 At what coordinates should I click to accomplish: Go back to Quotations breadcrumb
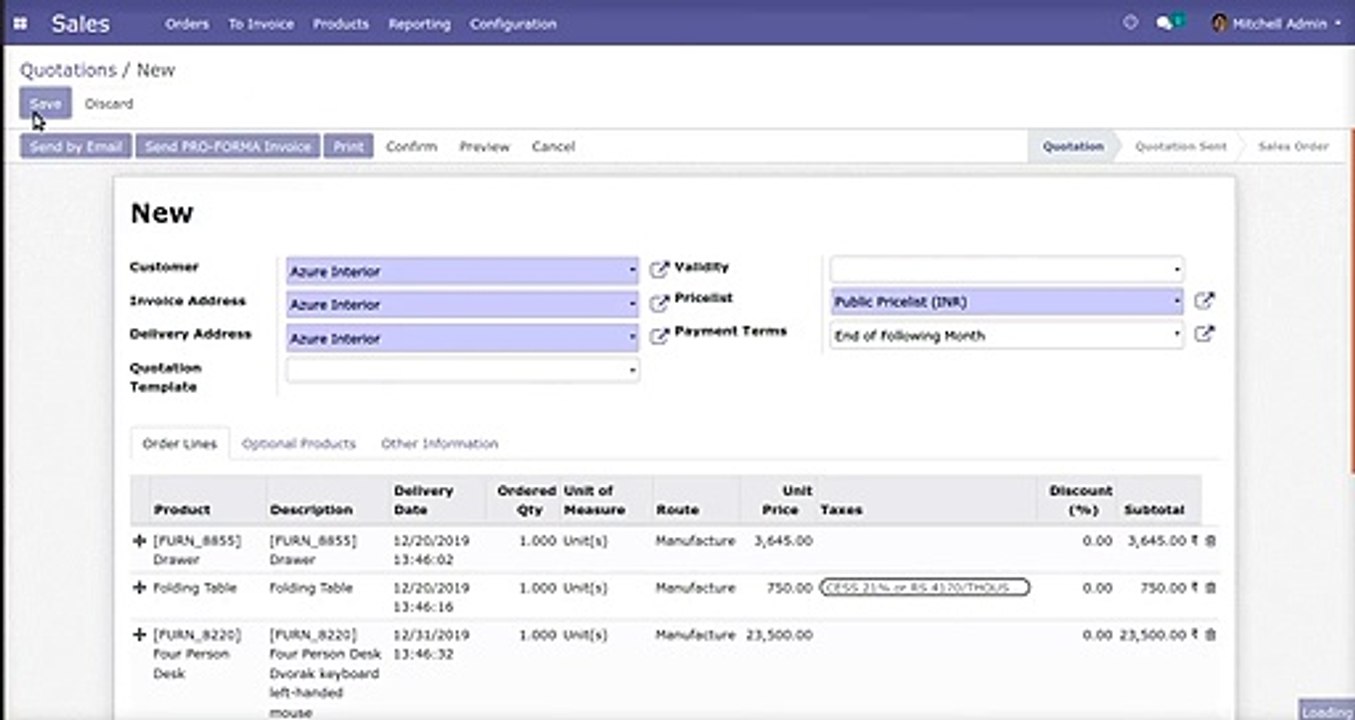68,70
